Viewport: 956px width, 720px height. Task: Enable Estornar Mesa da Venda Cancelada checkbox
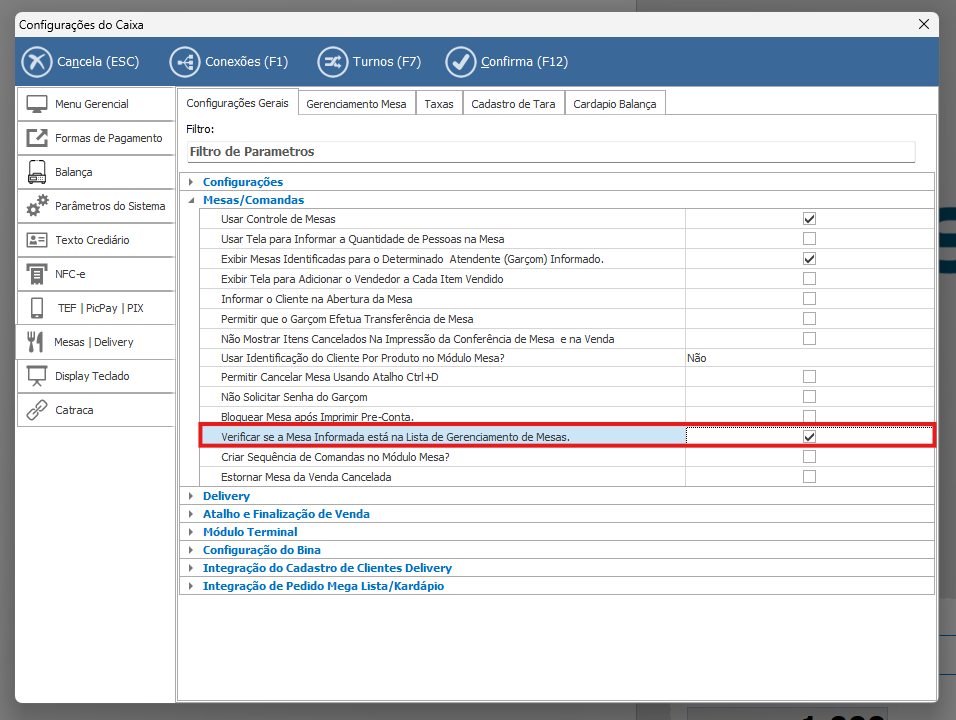(809, 477)
